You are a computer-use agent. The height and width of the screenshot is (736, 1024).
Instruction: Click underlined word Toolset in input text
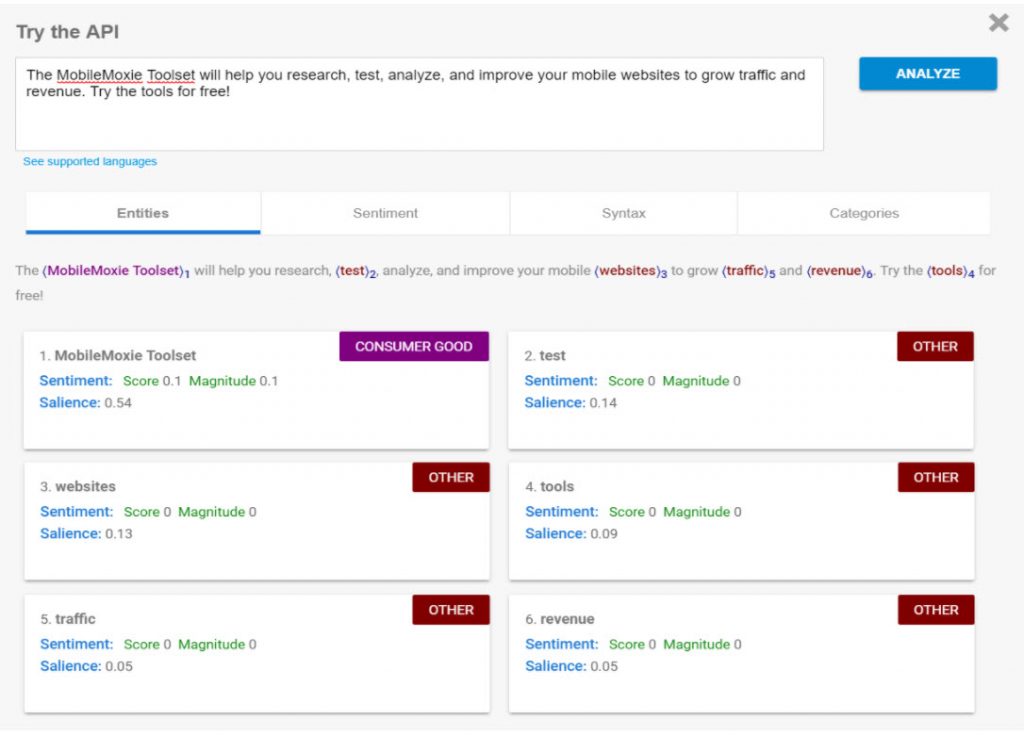[170, 75]
